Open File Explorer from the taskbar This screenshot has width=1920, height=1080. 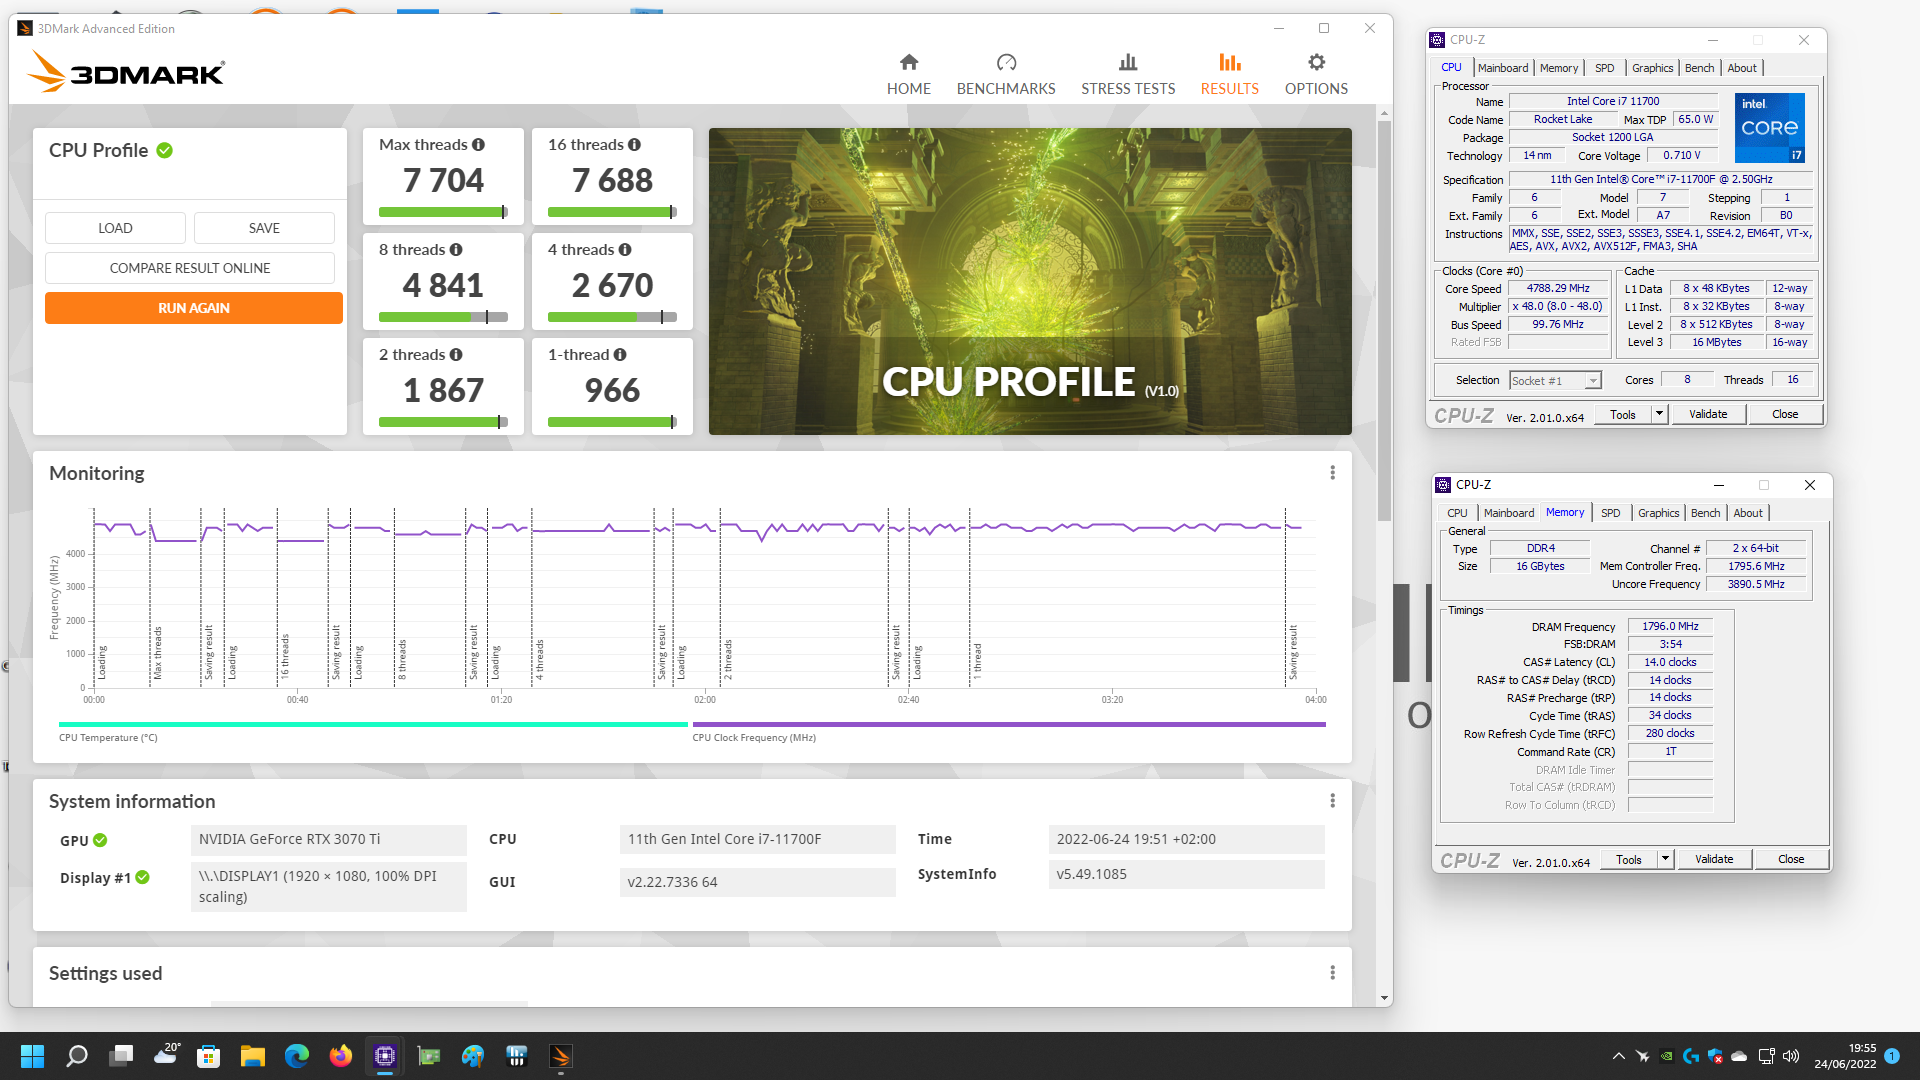[x=252, y=1056]
